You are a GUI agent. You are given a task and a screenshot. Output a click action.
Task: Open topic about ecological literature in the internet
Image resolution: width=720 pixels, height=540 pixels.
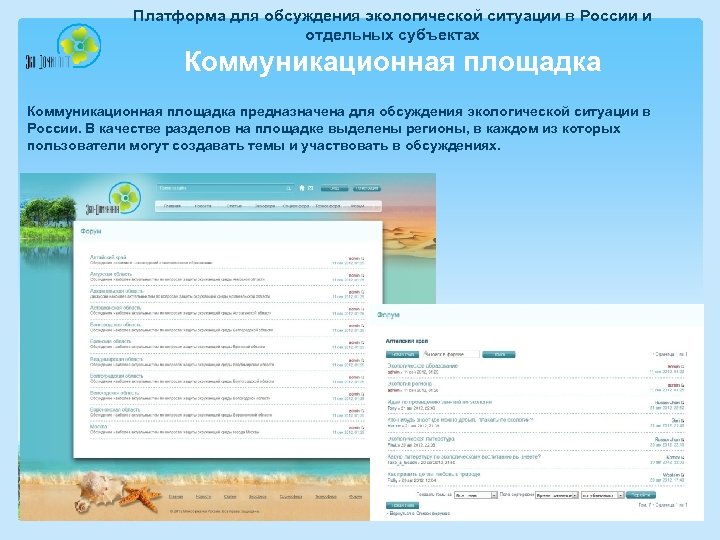(464, 457)
